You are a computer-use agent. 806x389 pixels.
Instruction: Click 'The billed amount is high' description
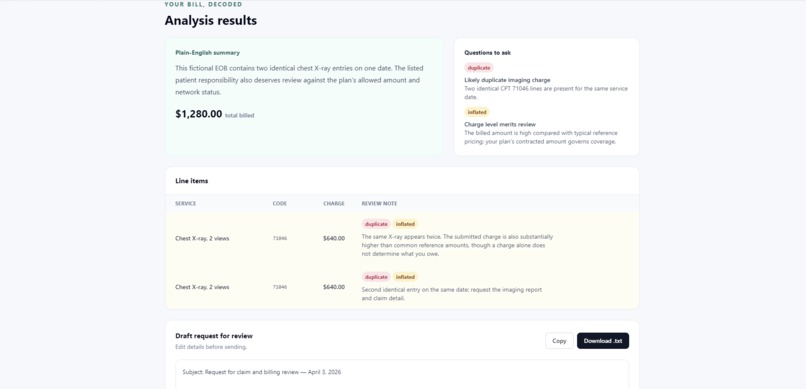541,137
